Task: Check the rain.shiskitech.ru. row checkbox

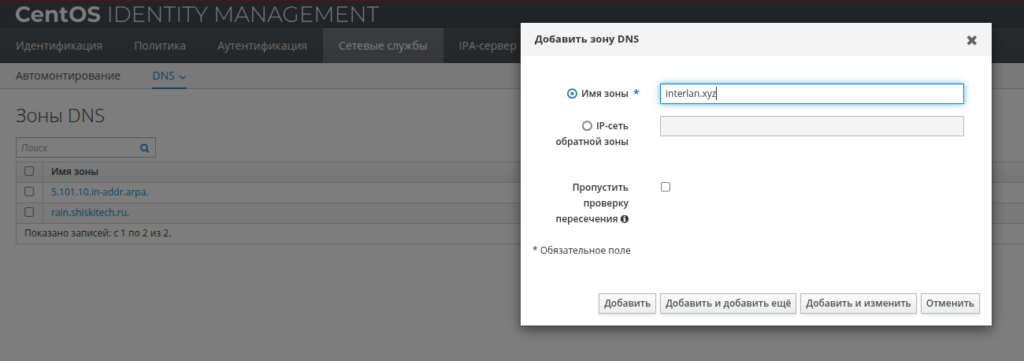Action: coord(29,212)
